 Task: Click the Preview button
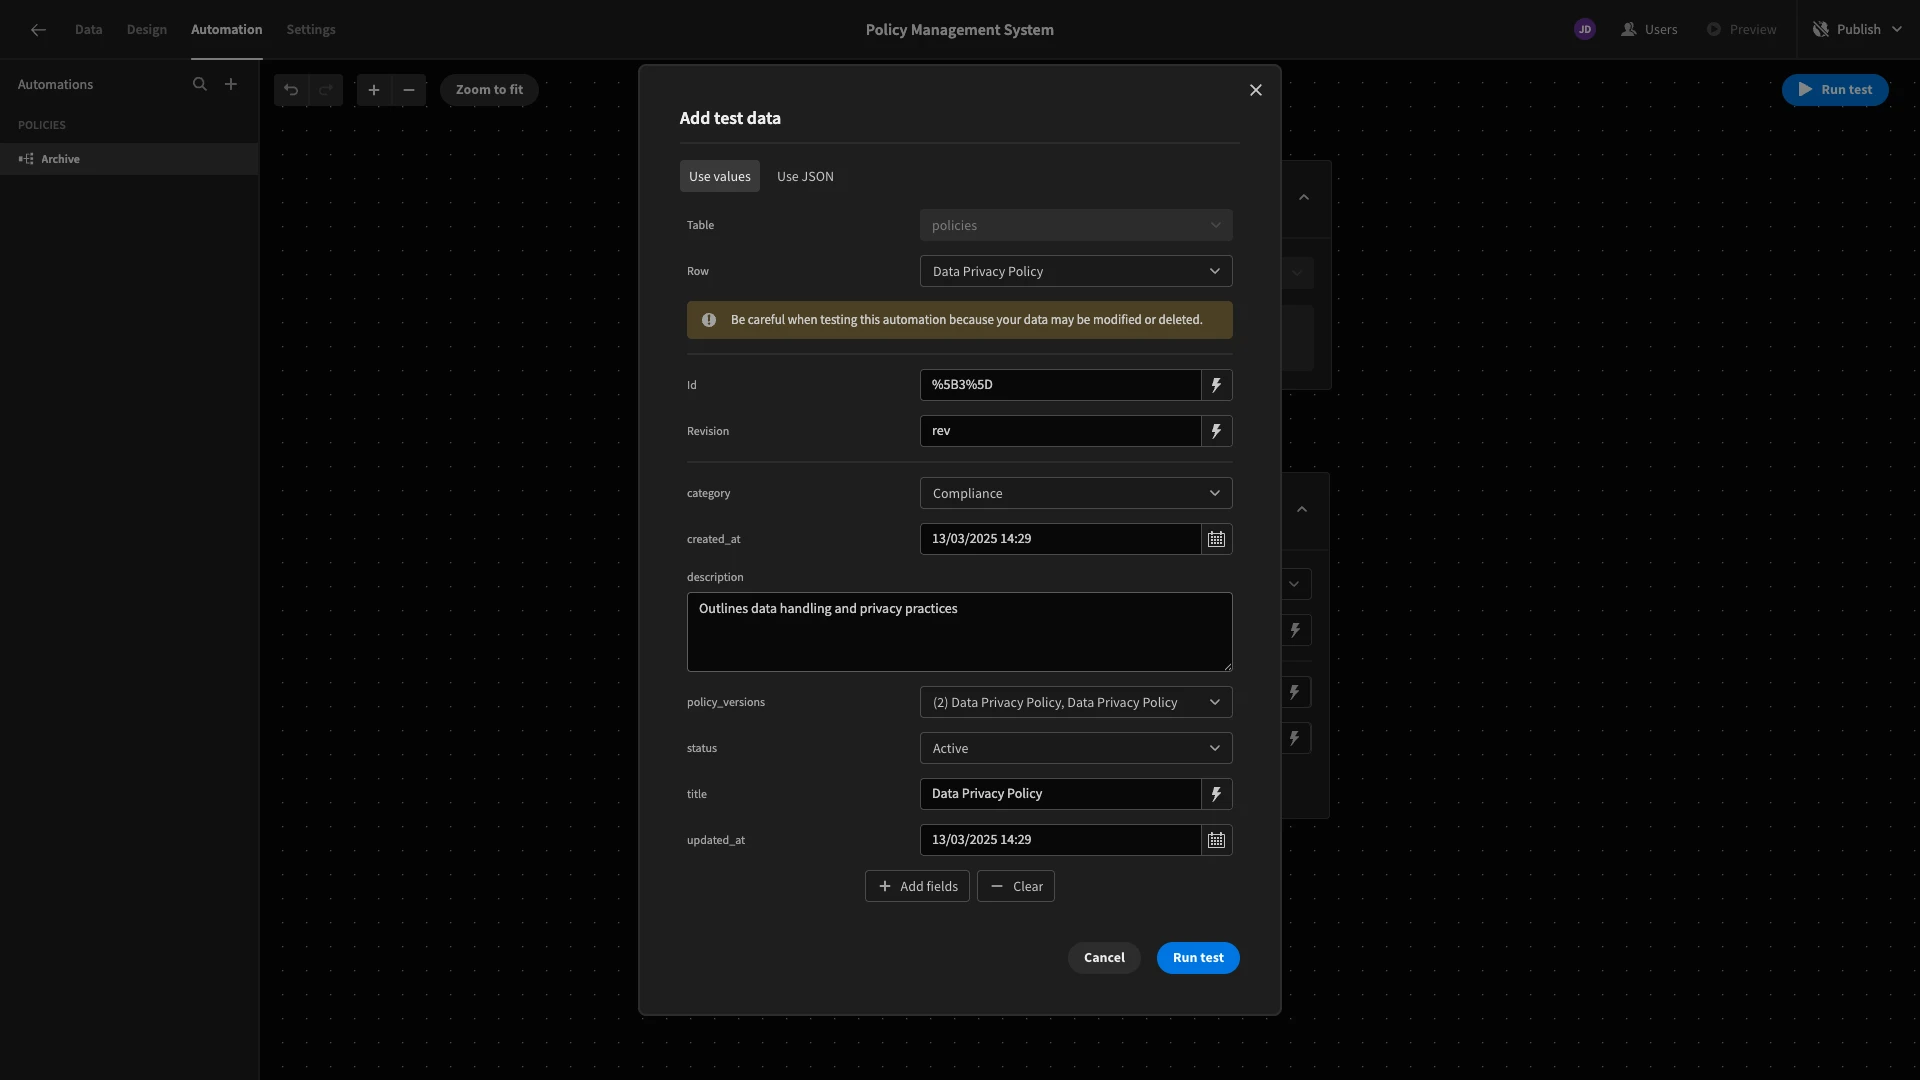pyautogui.click(x=1742, y=30)
